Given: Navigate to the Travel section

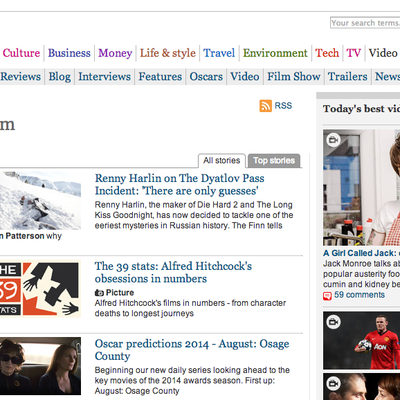Looking at the screenshot, I should pyautogui.click(x=219, y=53).
